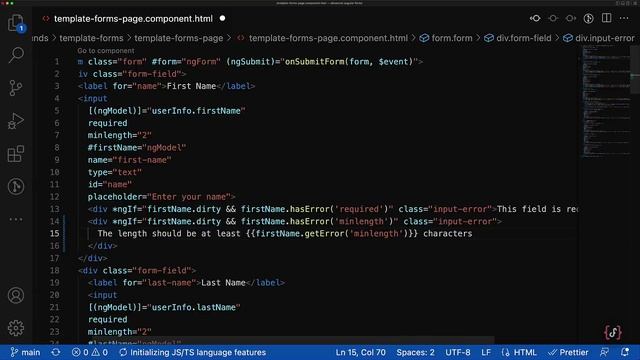Click Prettier status item
The width and height of the screenshot is (640, 360).
click(x=568, y=352)
